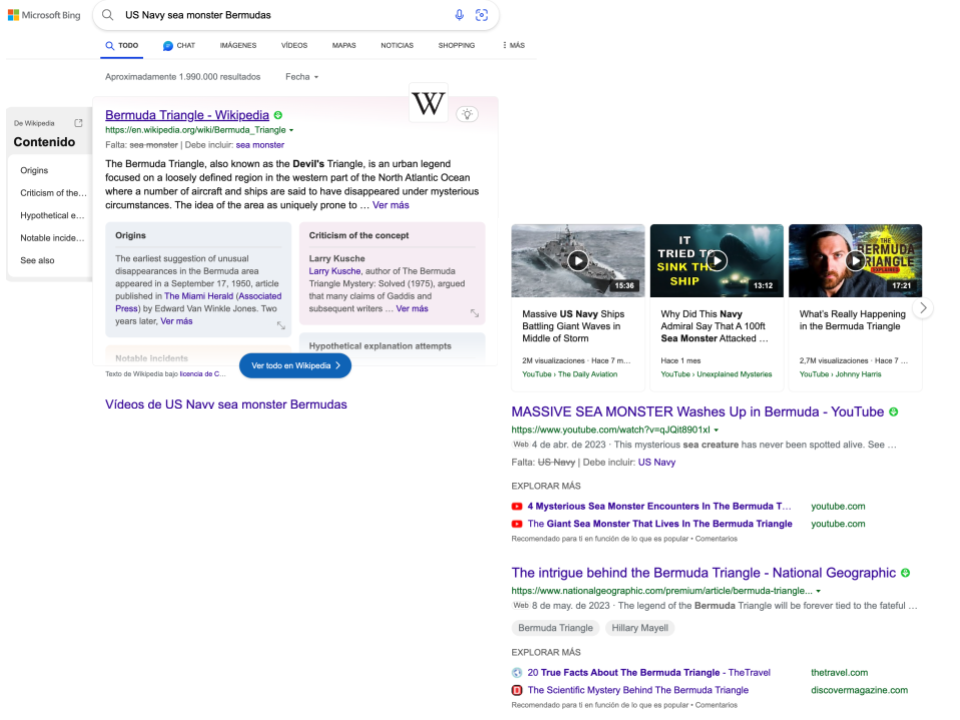Viewport: 960px width, 720px height.
Task: Open the Fecha date filter dropdown
Action: pos(302,77)
